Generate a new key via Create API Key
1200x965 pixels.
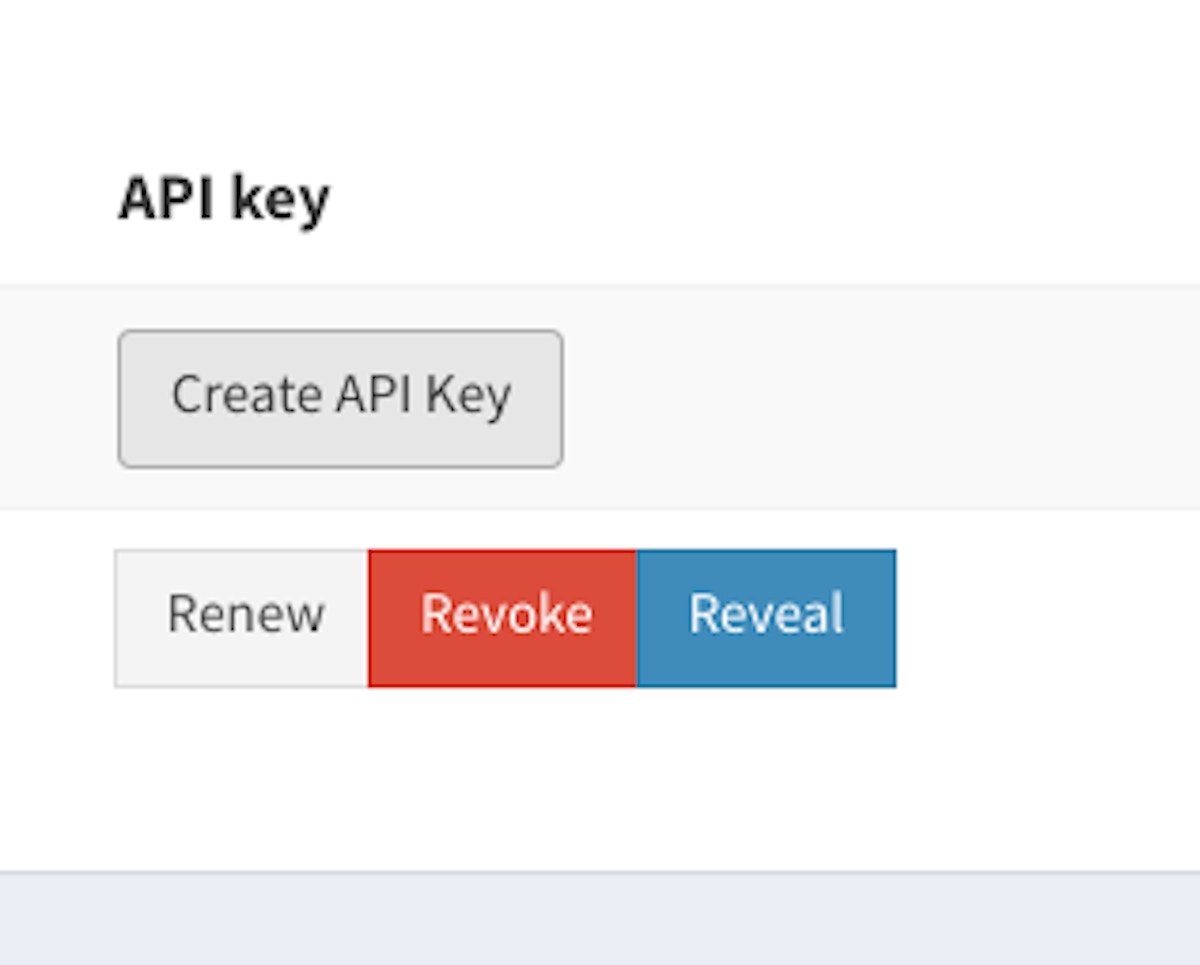tap(340, 398)
